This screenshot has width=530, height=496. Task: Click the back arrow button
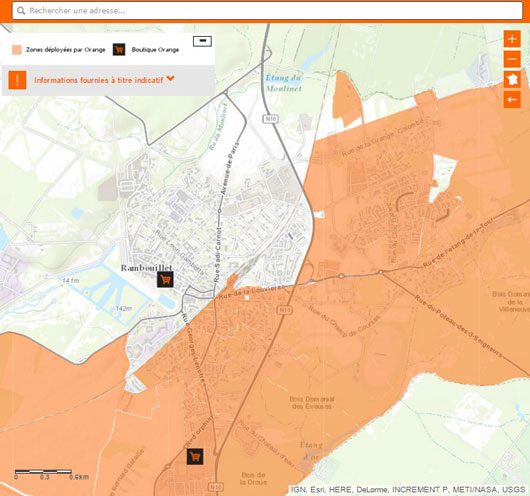pyautogui.click(x=512, y=99)
